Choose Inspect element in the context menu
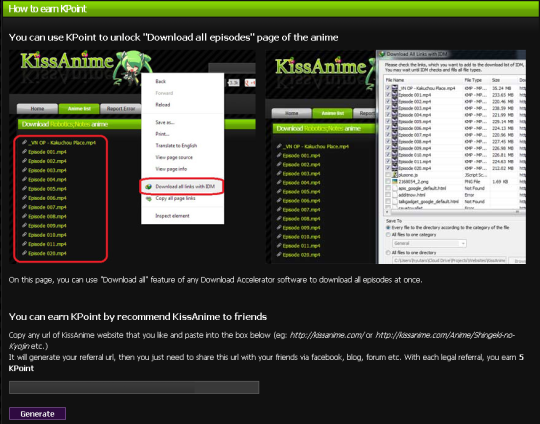The width and height of the screenshot is (540, 424). tap(172, 216)
